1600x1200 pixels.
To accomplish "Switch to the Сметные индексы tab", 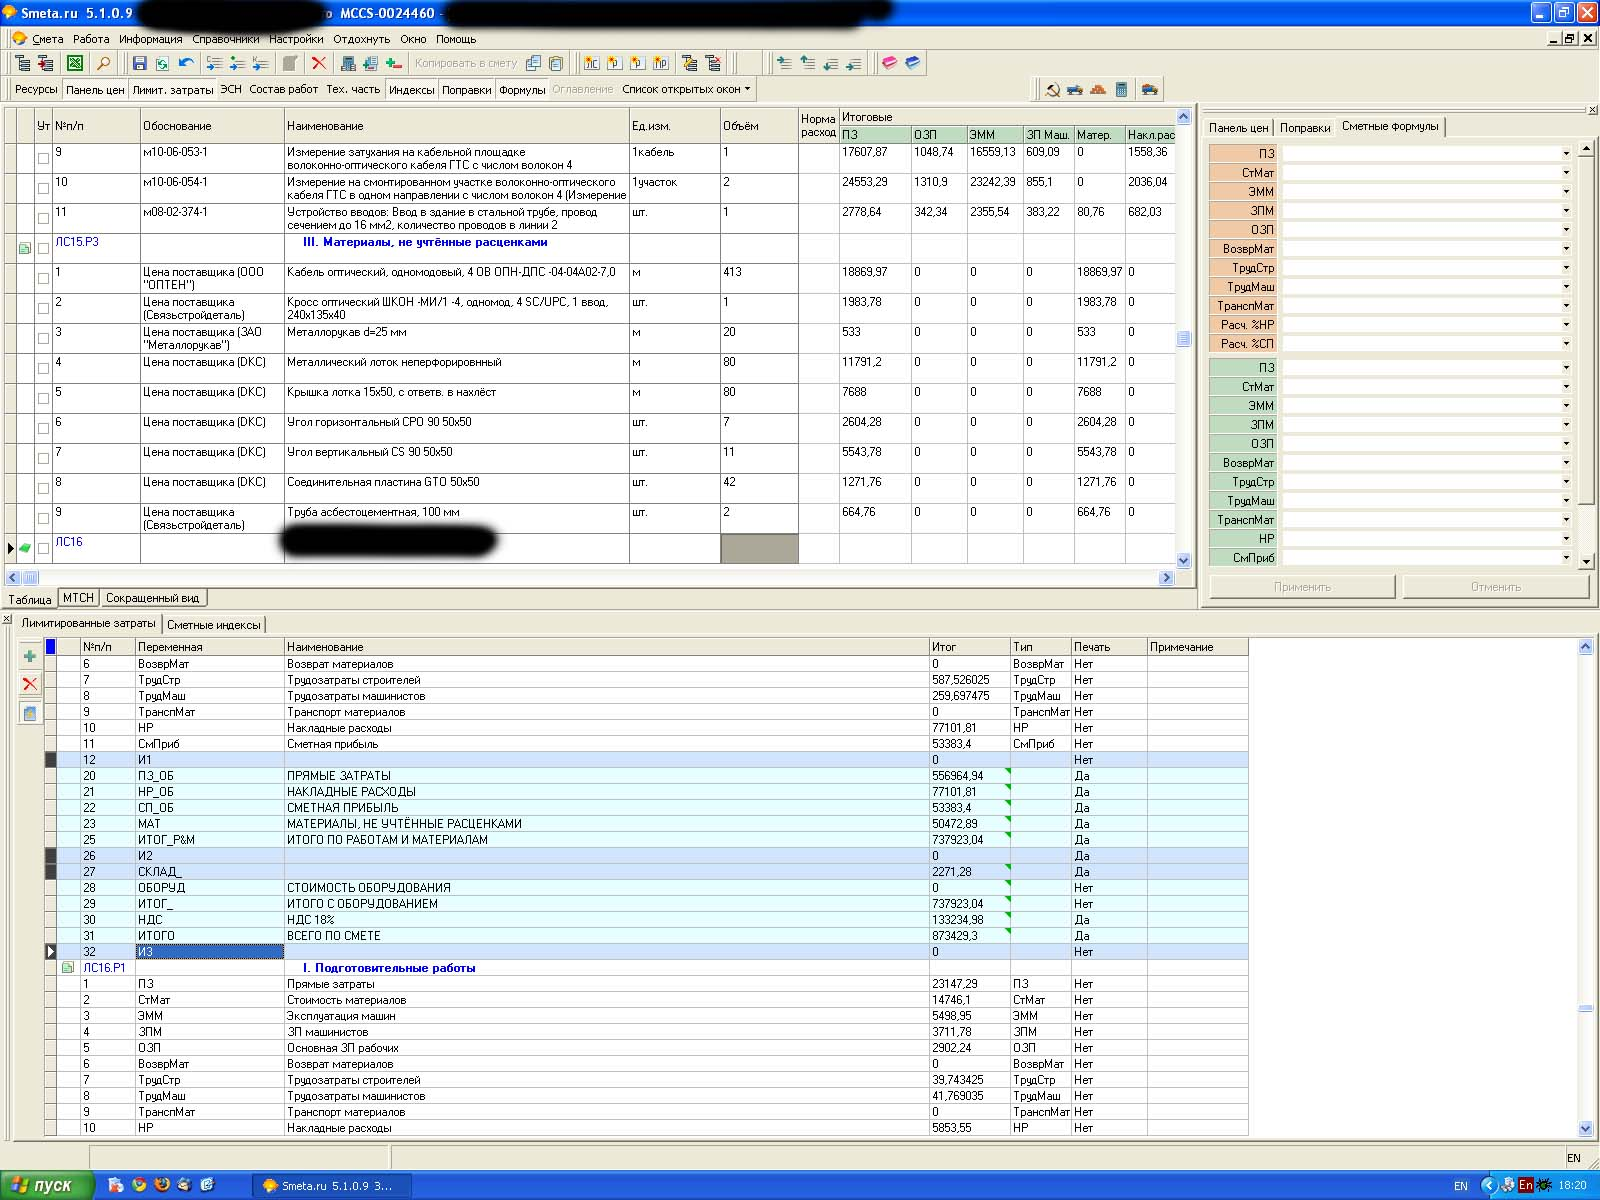I will pyautogui.click(x=213, y=625).
